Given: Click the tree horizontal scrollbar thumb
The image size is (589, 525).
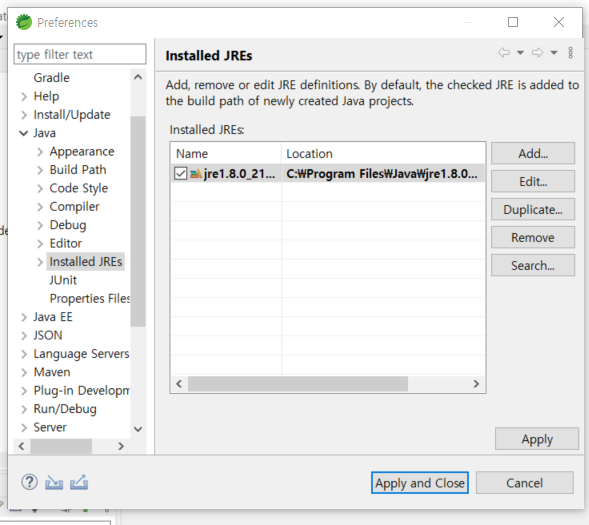Looking at the screenshot, I should (61, 446).
